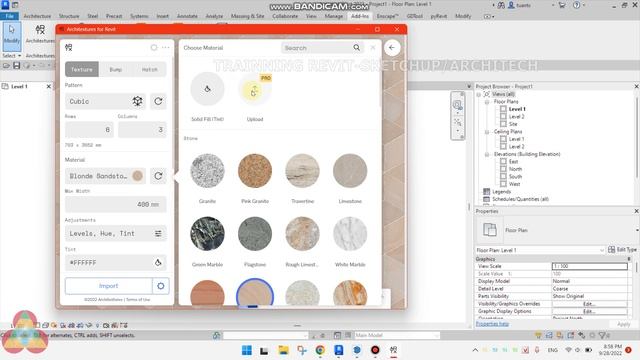Open the Cubic pattern selector icon
Screen dimensions: 640x360
pos(137,101)
